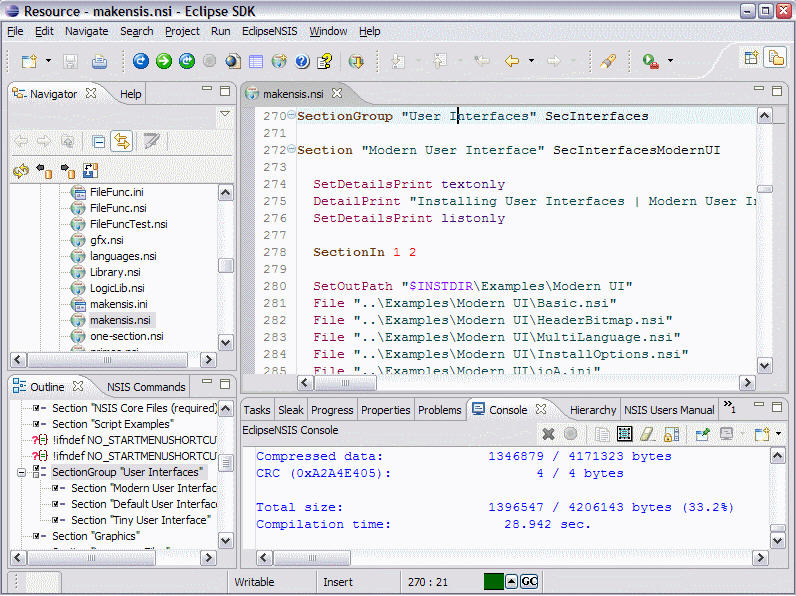The height and width of the screenshot is (596, 796).
Task: Click Collapse All in Navigator toolbar
Action: tap(98, 141)
